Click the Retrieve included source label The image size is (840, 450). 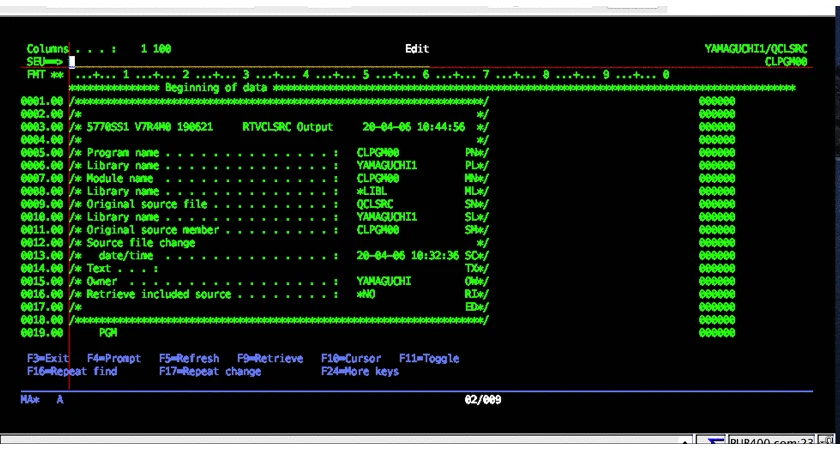pos(159,294)
